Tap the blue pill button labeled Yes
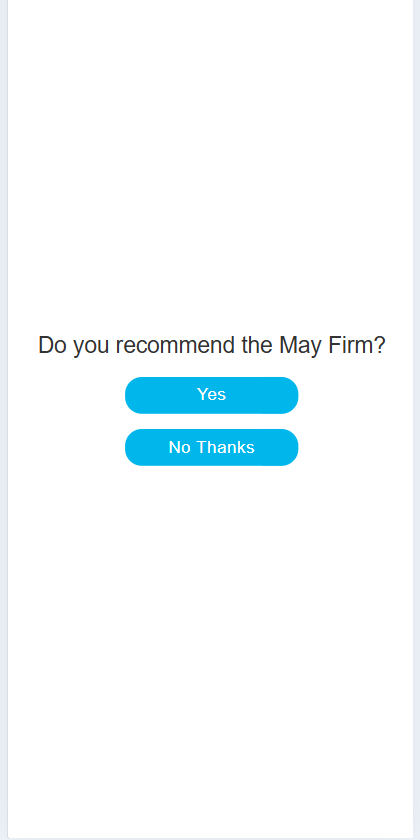 click(x=212, y=395)
